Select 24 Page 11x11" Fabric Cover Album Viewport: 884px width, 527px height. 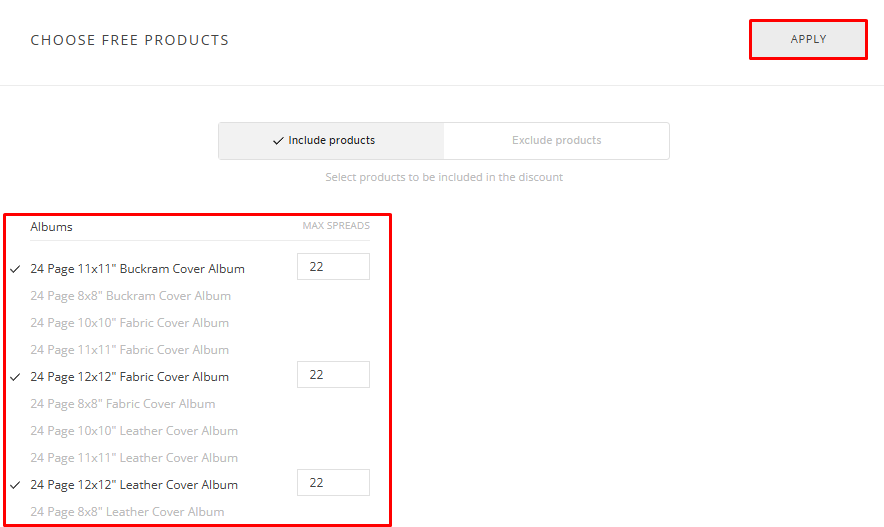click(129, 350)
